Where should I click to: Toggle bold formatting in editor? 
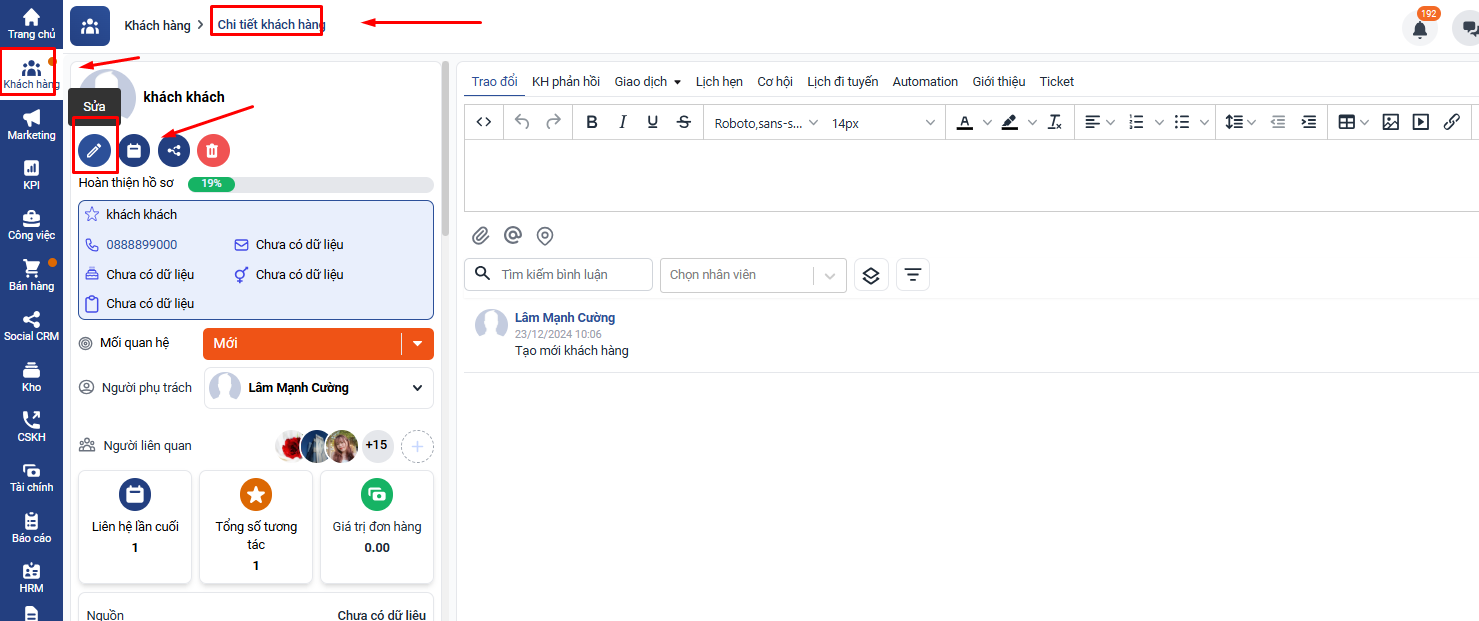click(592, 122)
